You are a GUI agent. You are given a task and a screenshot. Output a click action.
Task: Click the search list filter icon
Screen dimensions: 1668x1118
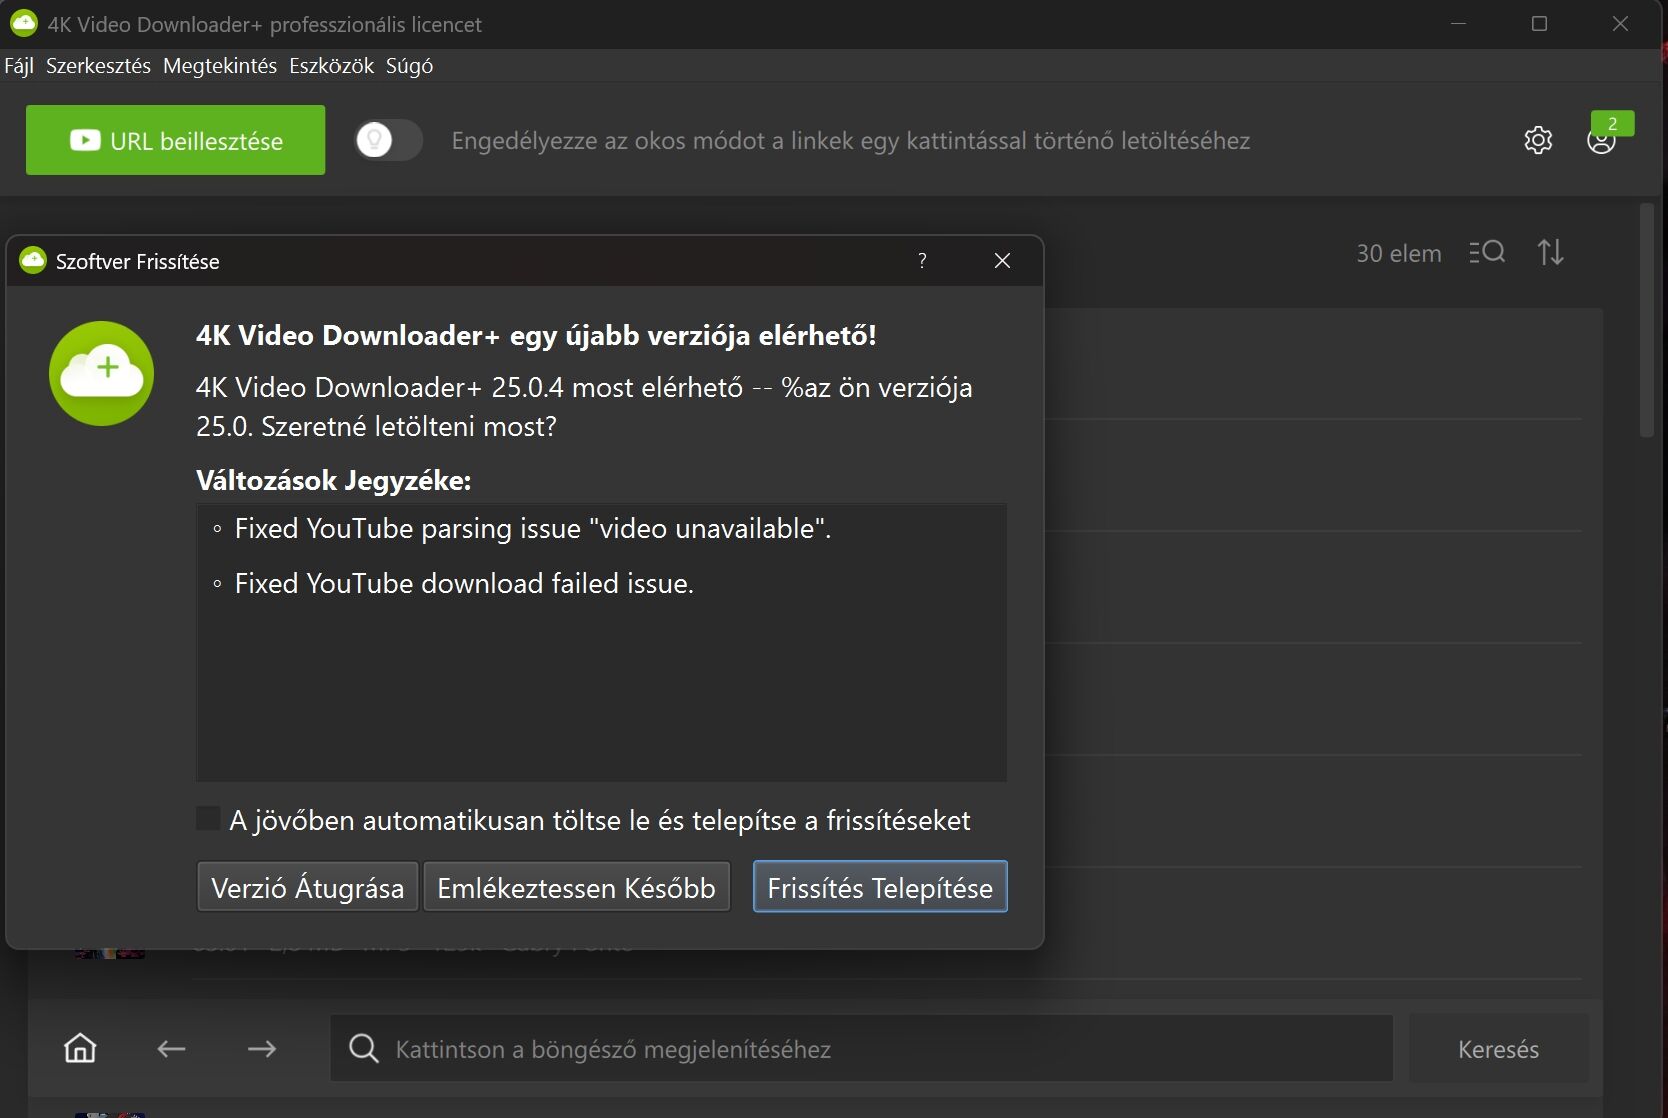pos(1487,252)
